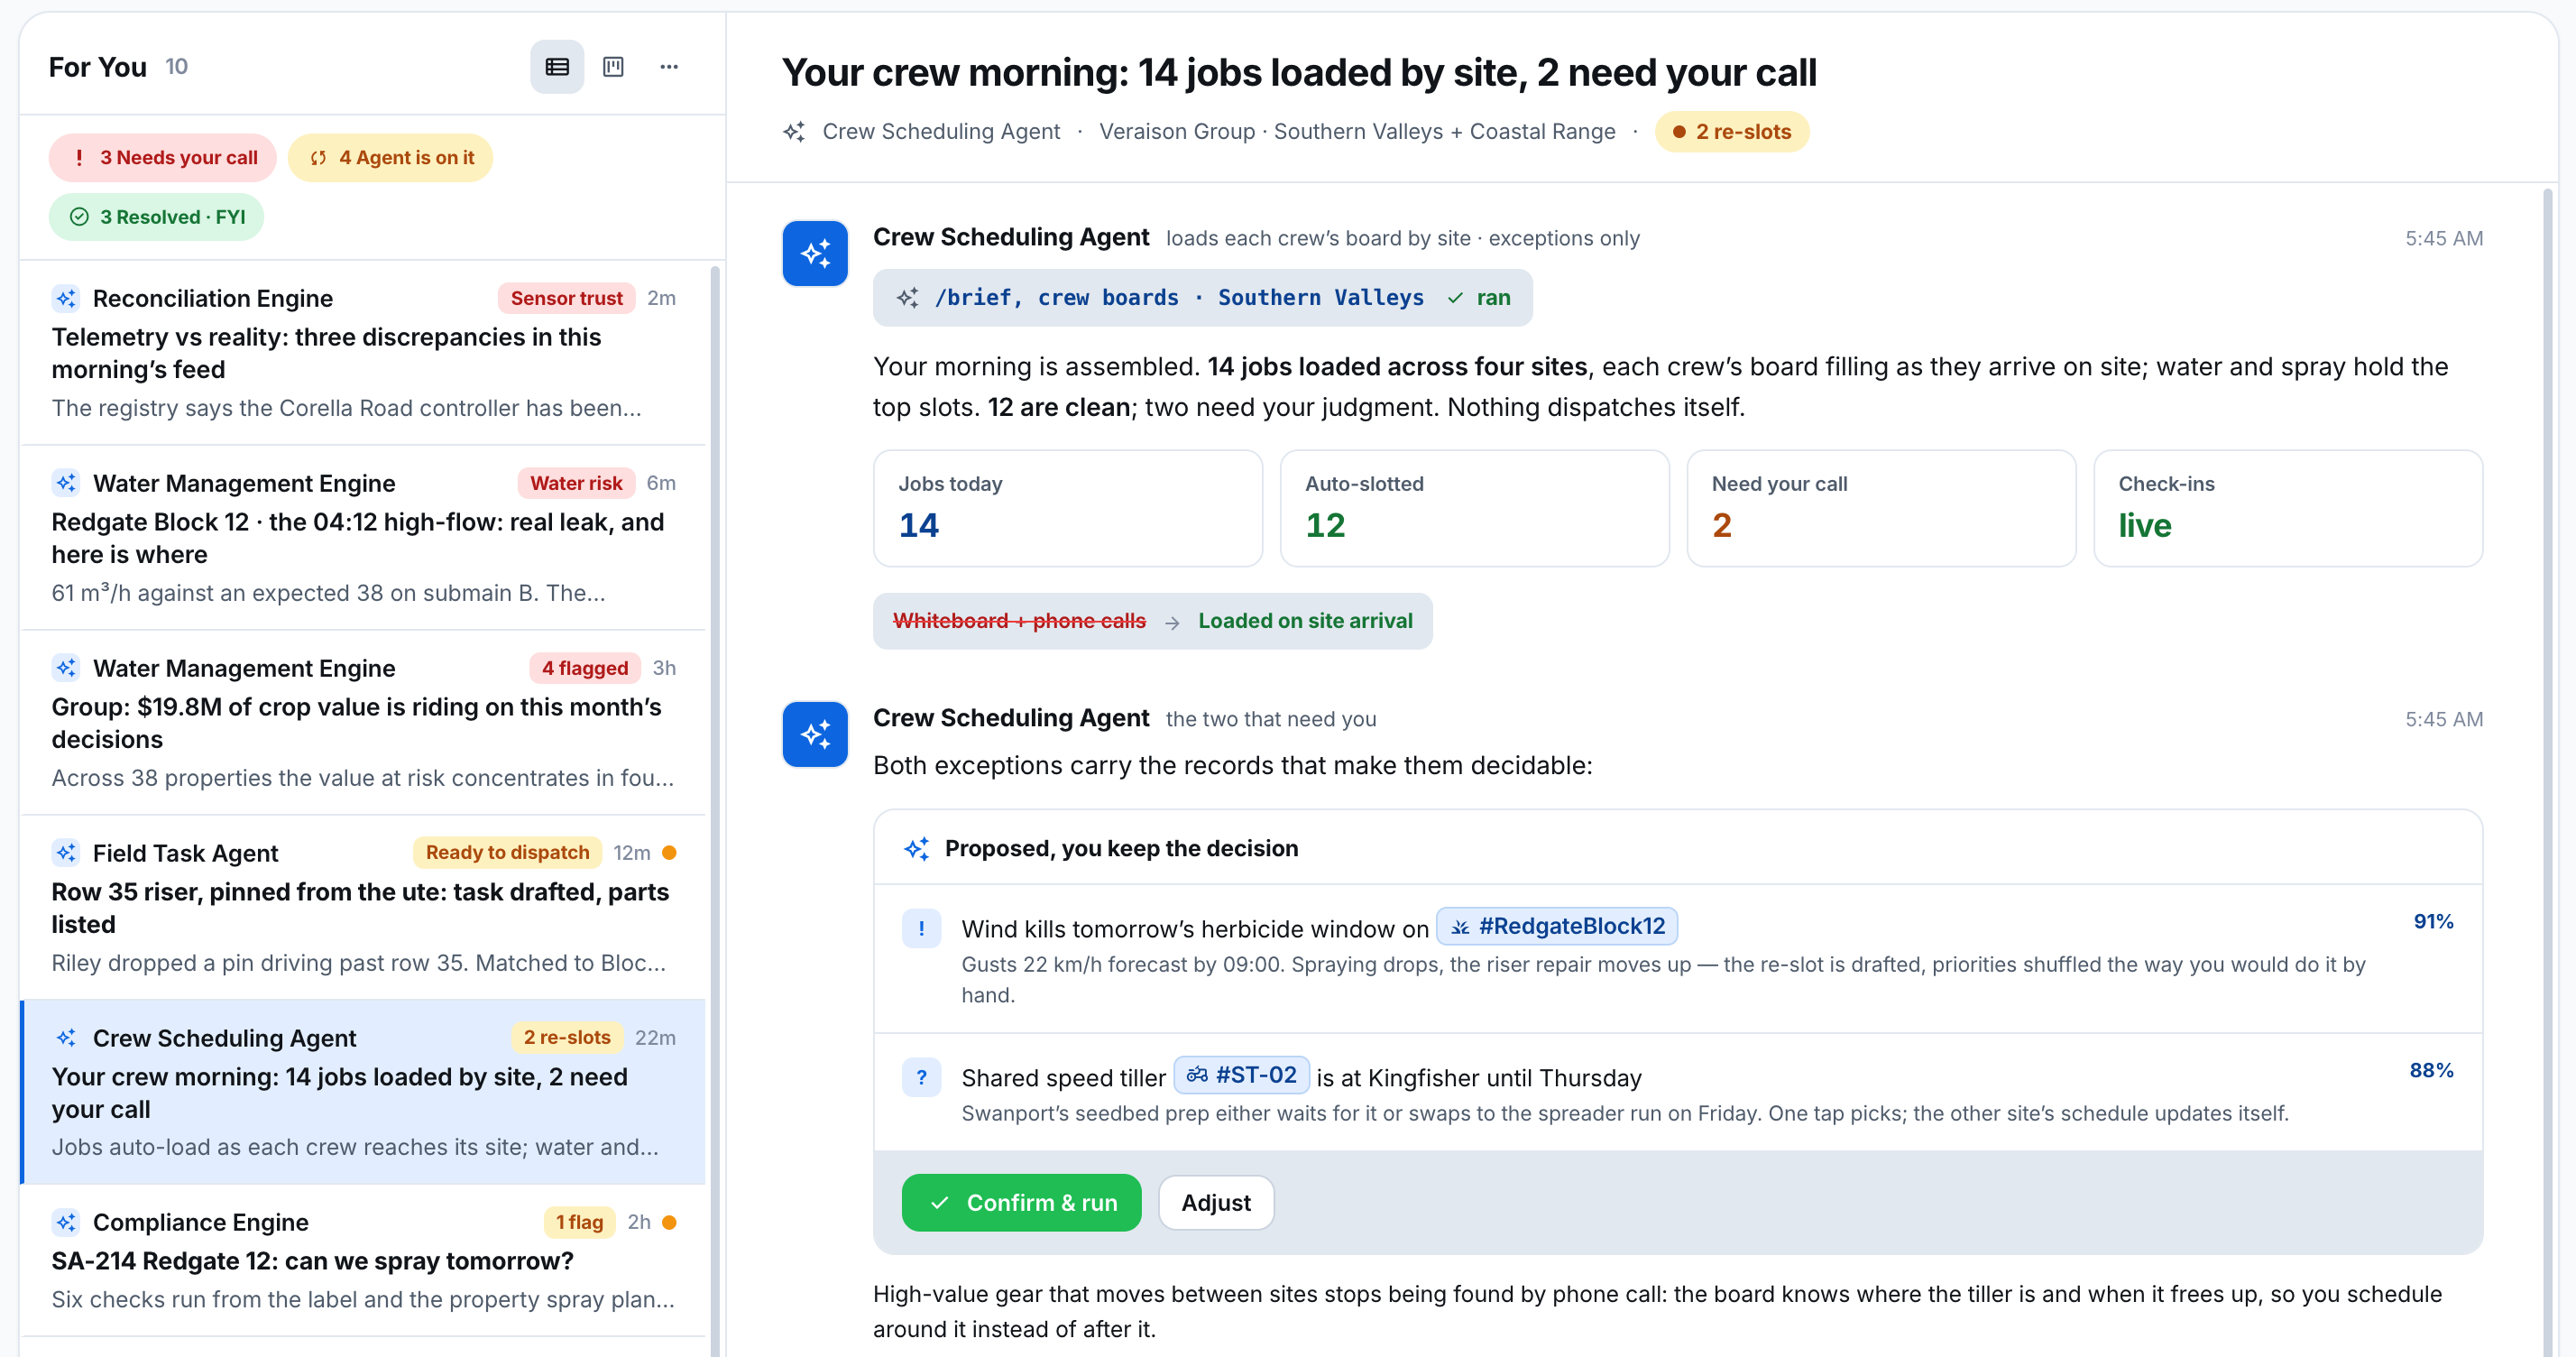Screen dimensions: 2576x1357
Task: Click the 2 re-slots header badge
Action: [x=1732, y=132]
